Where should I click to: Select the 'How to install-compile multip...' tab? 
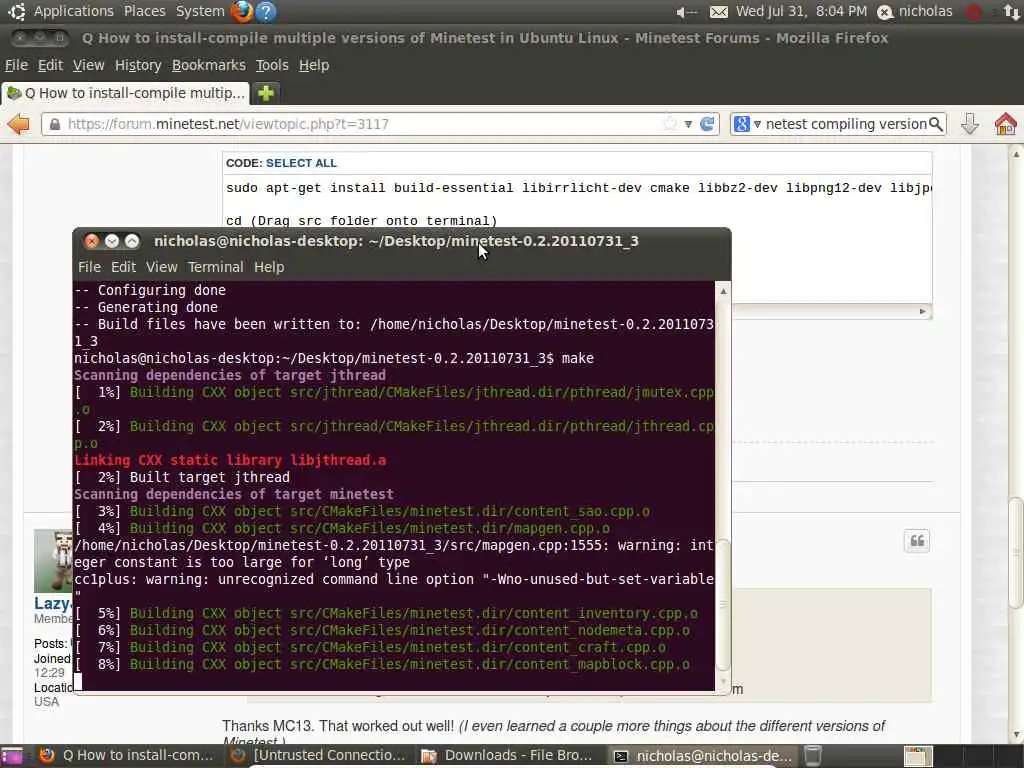click(x=125, y=93)
